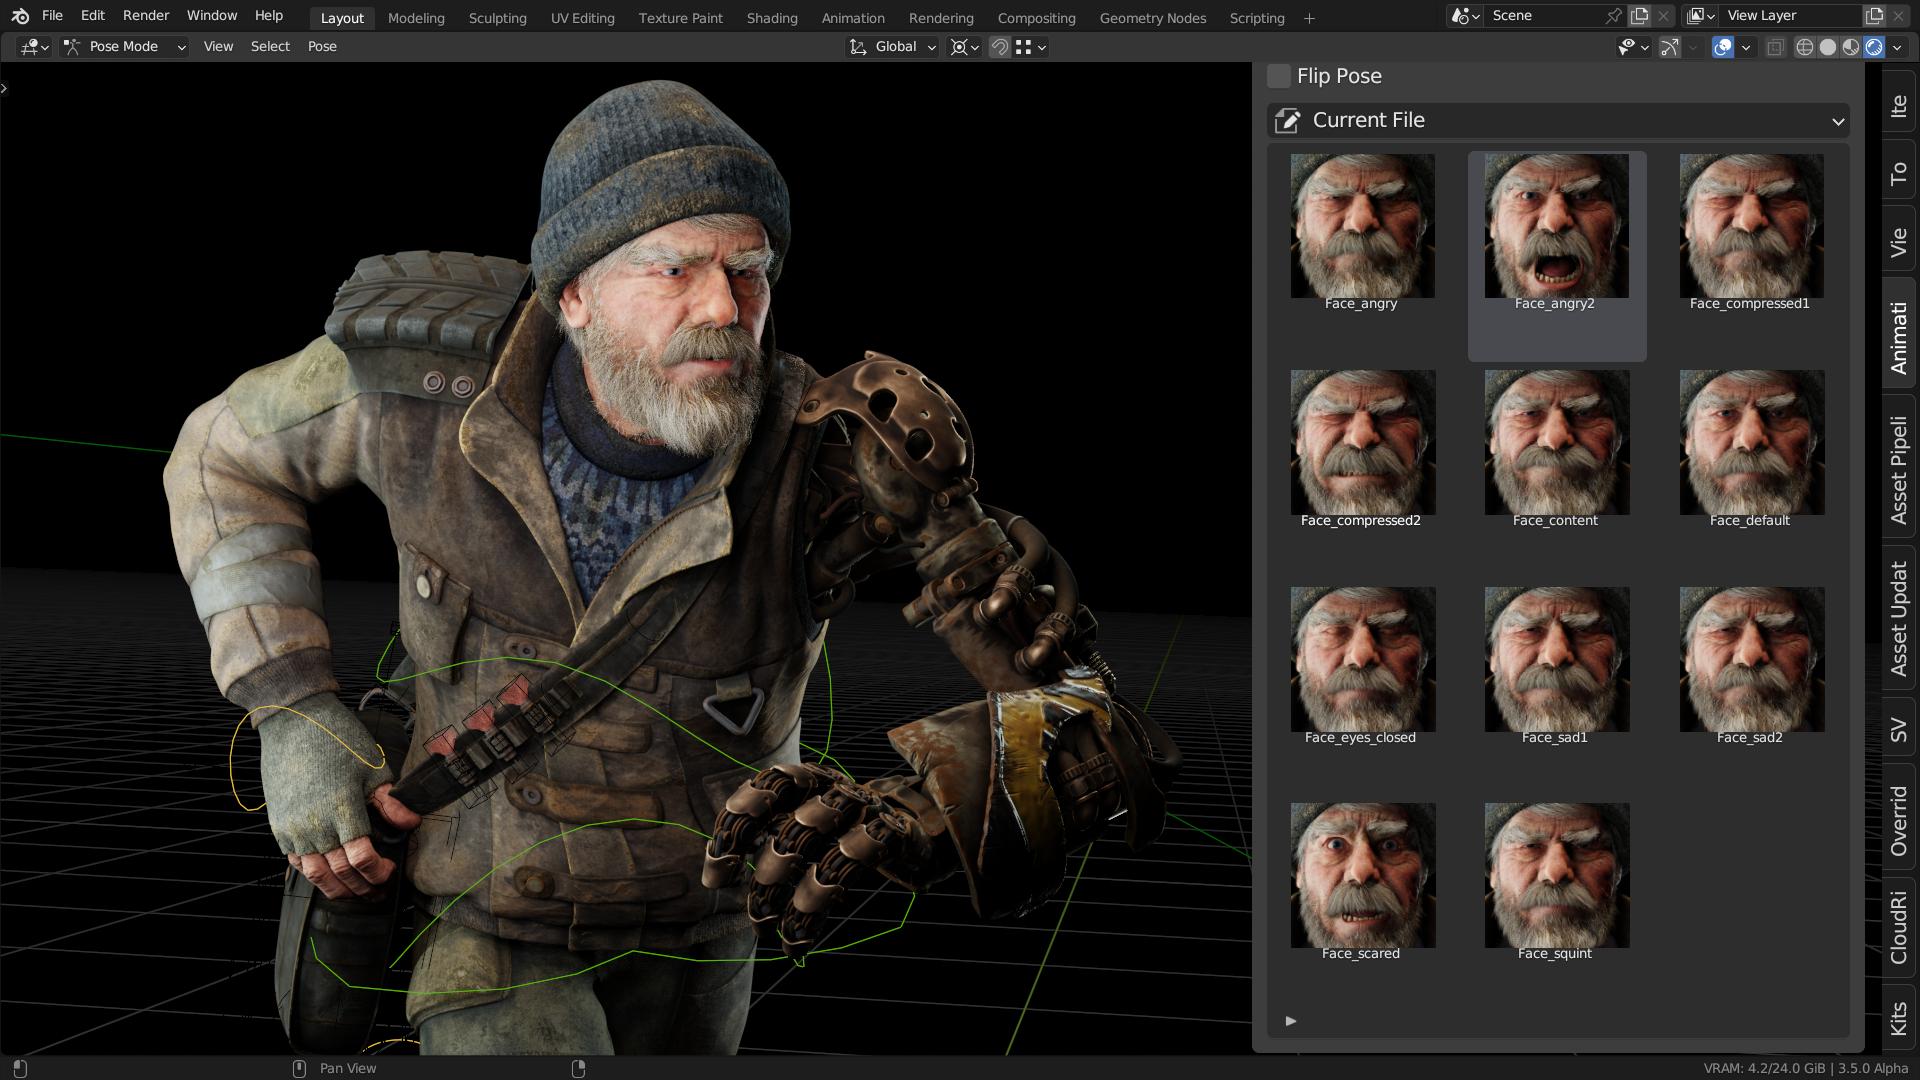Open Global transform orientation dropdown
The width and height of the screenshot is (1920, 1080).
(893, 47)
